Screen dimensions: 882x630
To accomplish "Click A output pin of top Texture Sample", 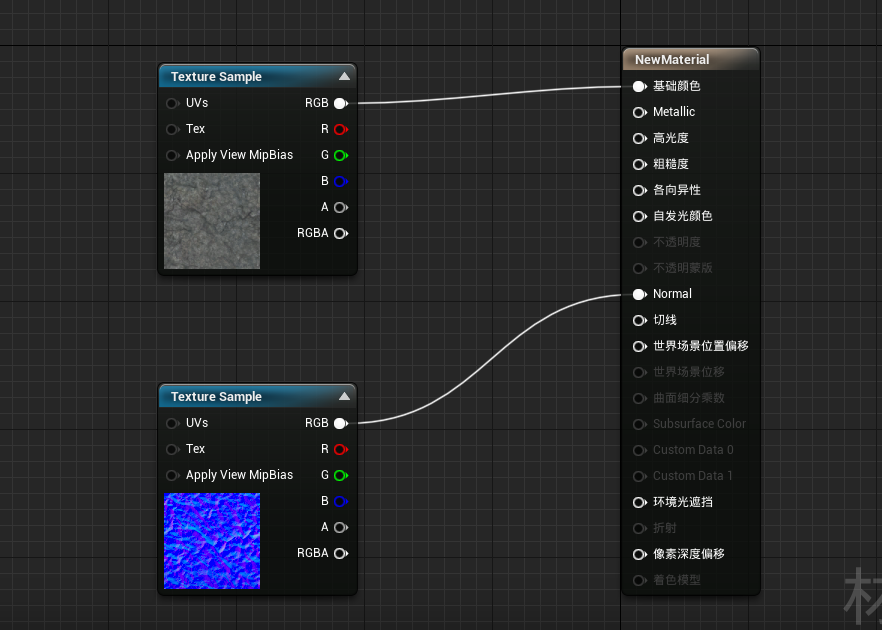I will coord(341,208).
